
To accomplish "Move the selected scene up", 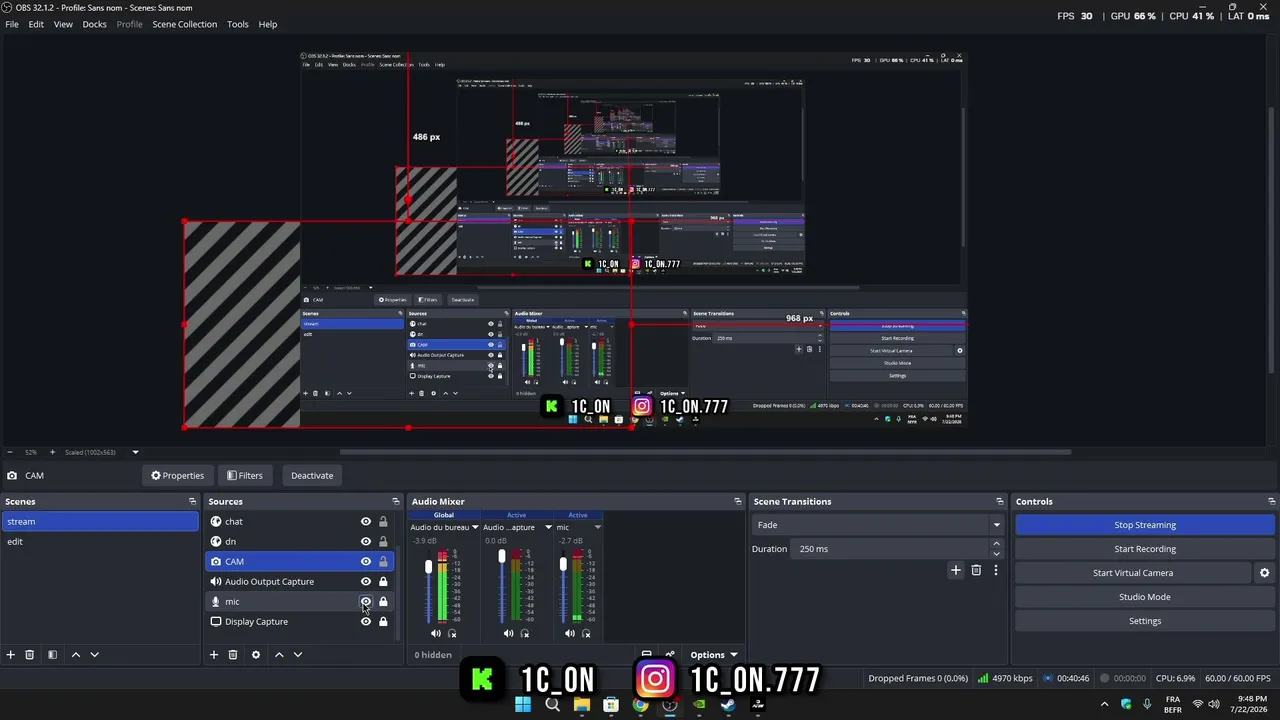I will coord(75,654).
